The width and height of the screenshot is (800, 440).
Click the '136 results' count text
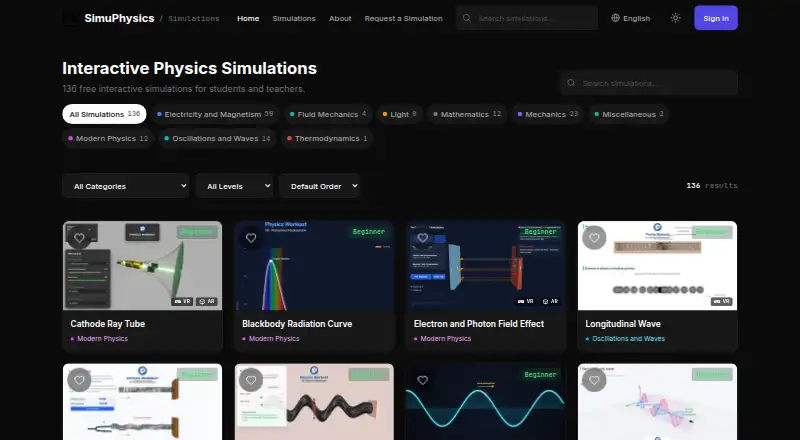coord(712,186)
